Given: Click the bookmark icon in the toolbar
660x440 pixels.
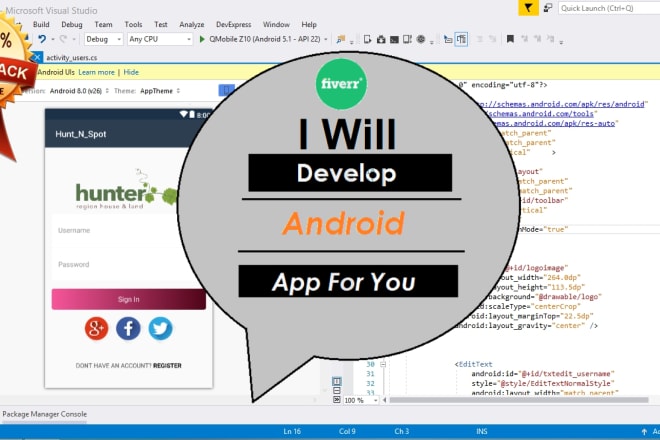Looking at the screenshot, I should point(513,39).
